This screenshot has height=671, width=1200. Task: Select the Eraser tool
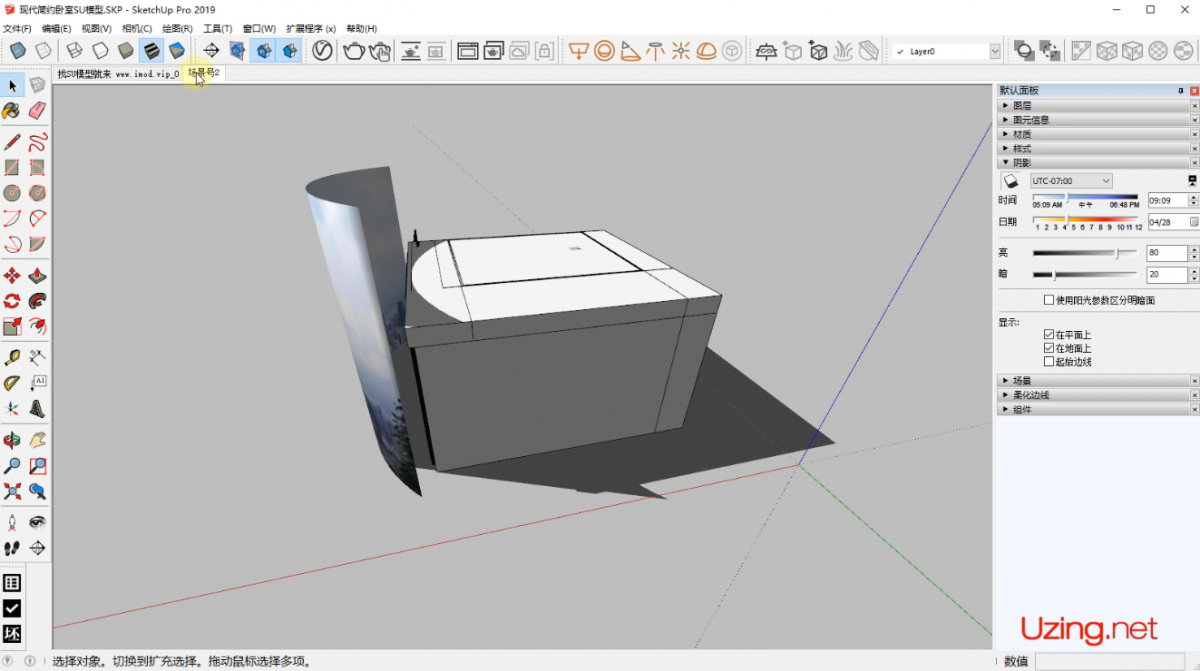coord(37,110)
